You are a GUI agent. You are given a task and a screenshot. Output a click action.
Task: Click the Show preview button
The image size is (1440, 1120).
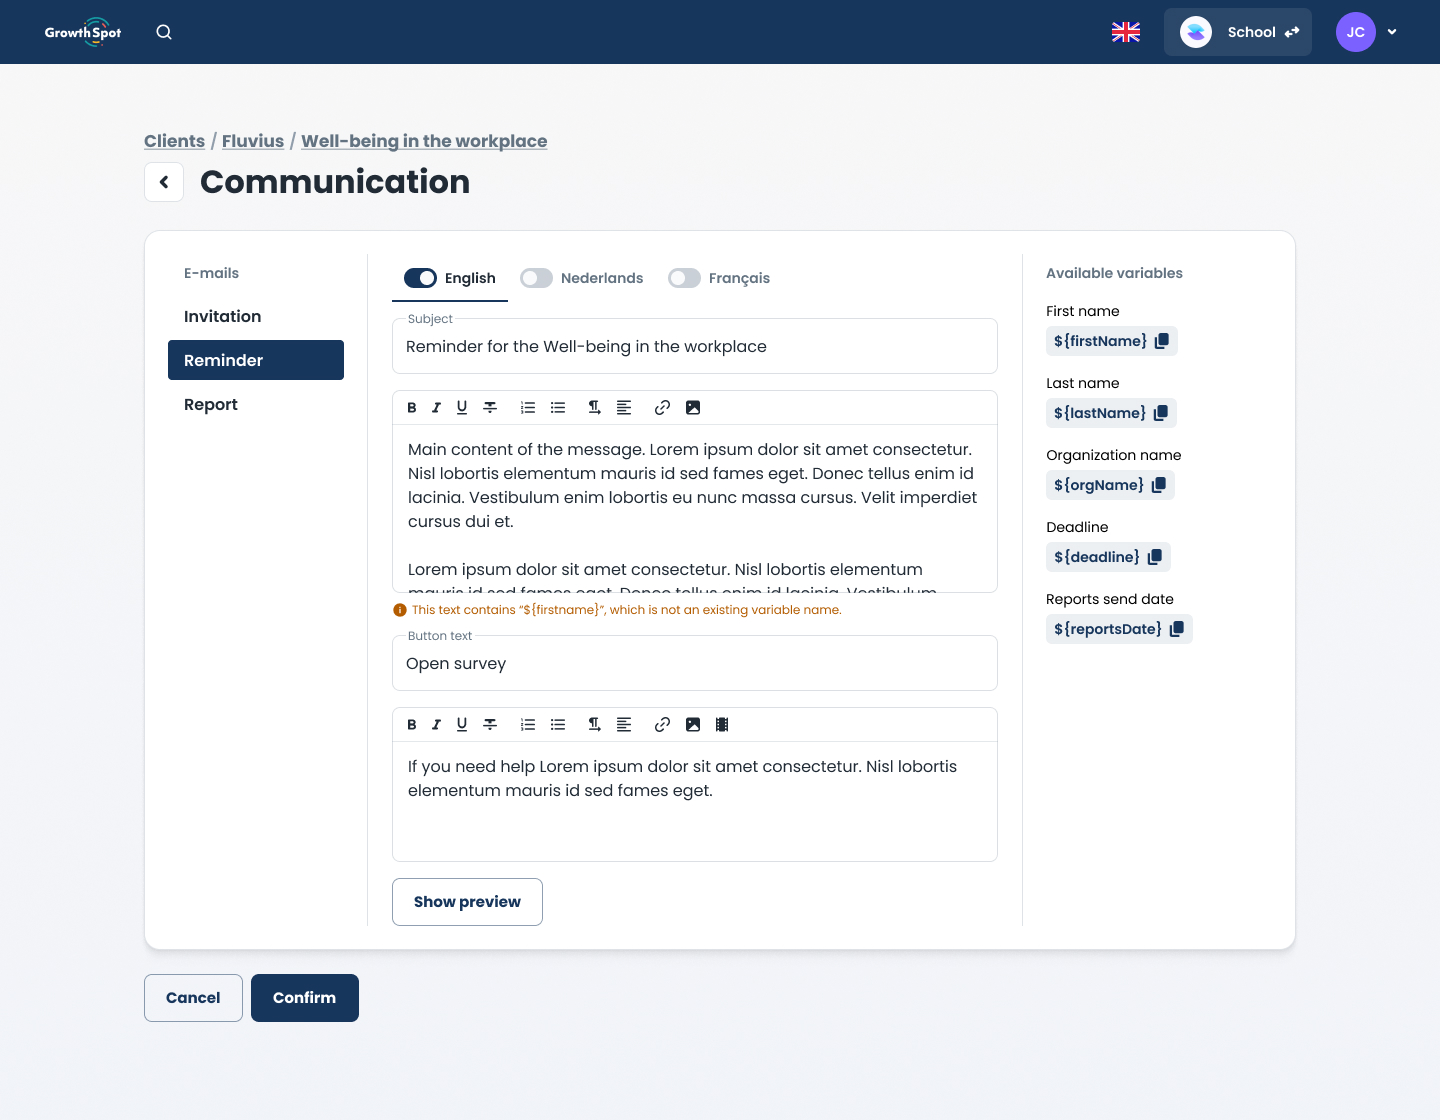[x=467, y=902]
